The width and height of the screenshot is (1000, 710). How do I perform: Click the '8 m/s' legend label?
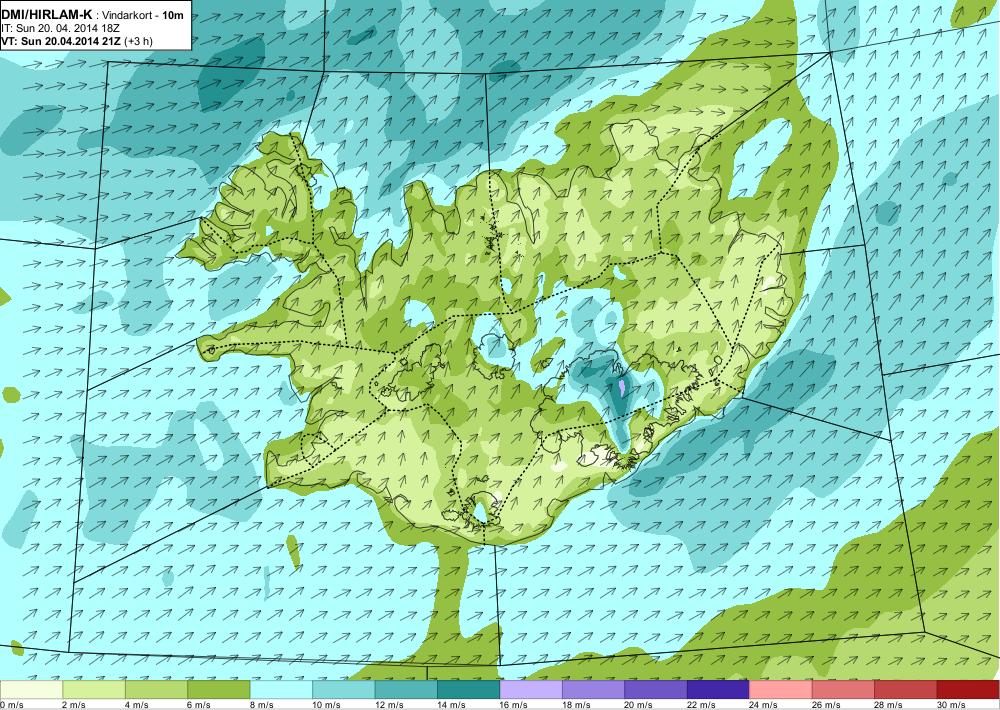(x=261, y=705)
